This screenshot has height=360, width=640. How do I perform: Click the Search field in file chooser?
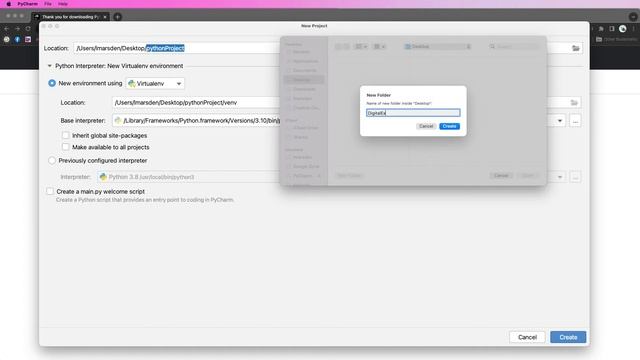click(513, 47)
